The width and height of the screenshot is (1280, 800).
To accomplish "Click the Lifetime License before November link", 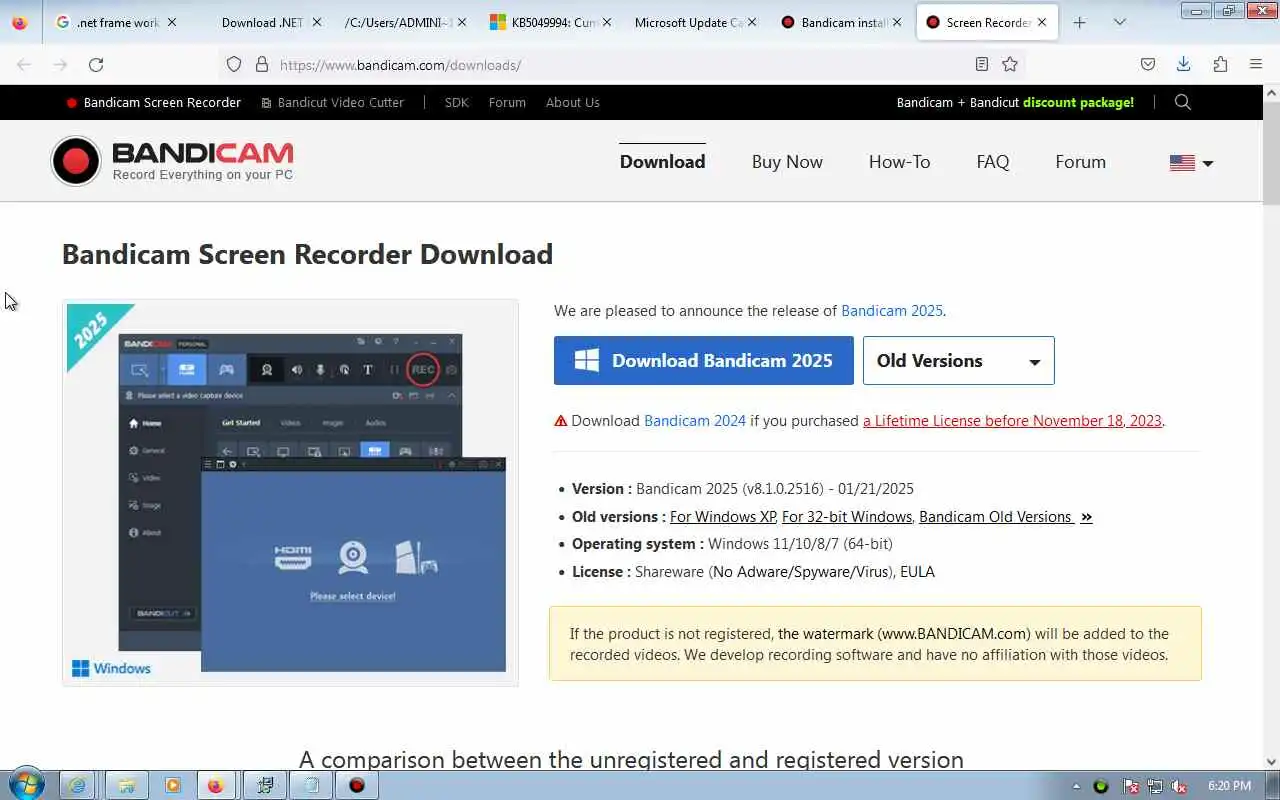I will click(x=1012, y=421).
